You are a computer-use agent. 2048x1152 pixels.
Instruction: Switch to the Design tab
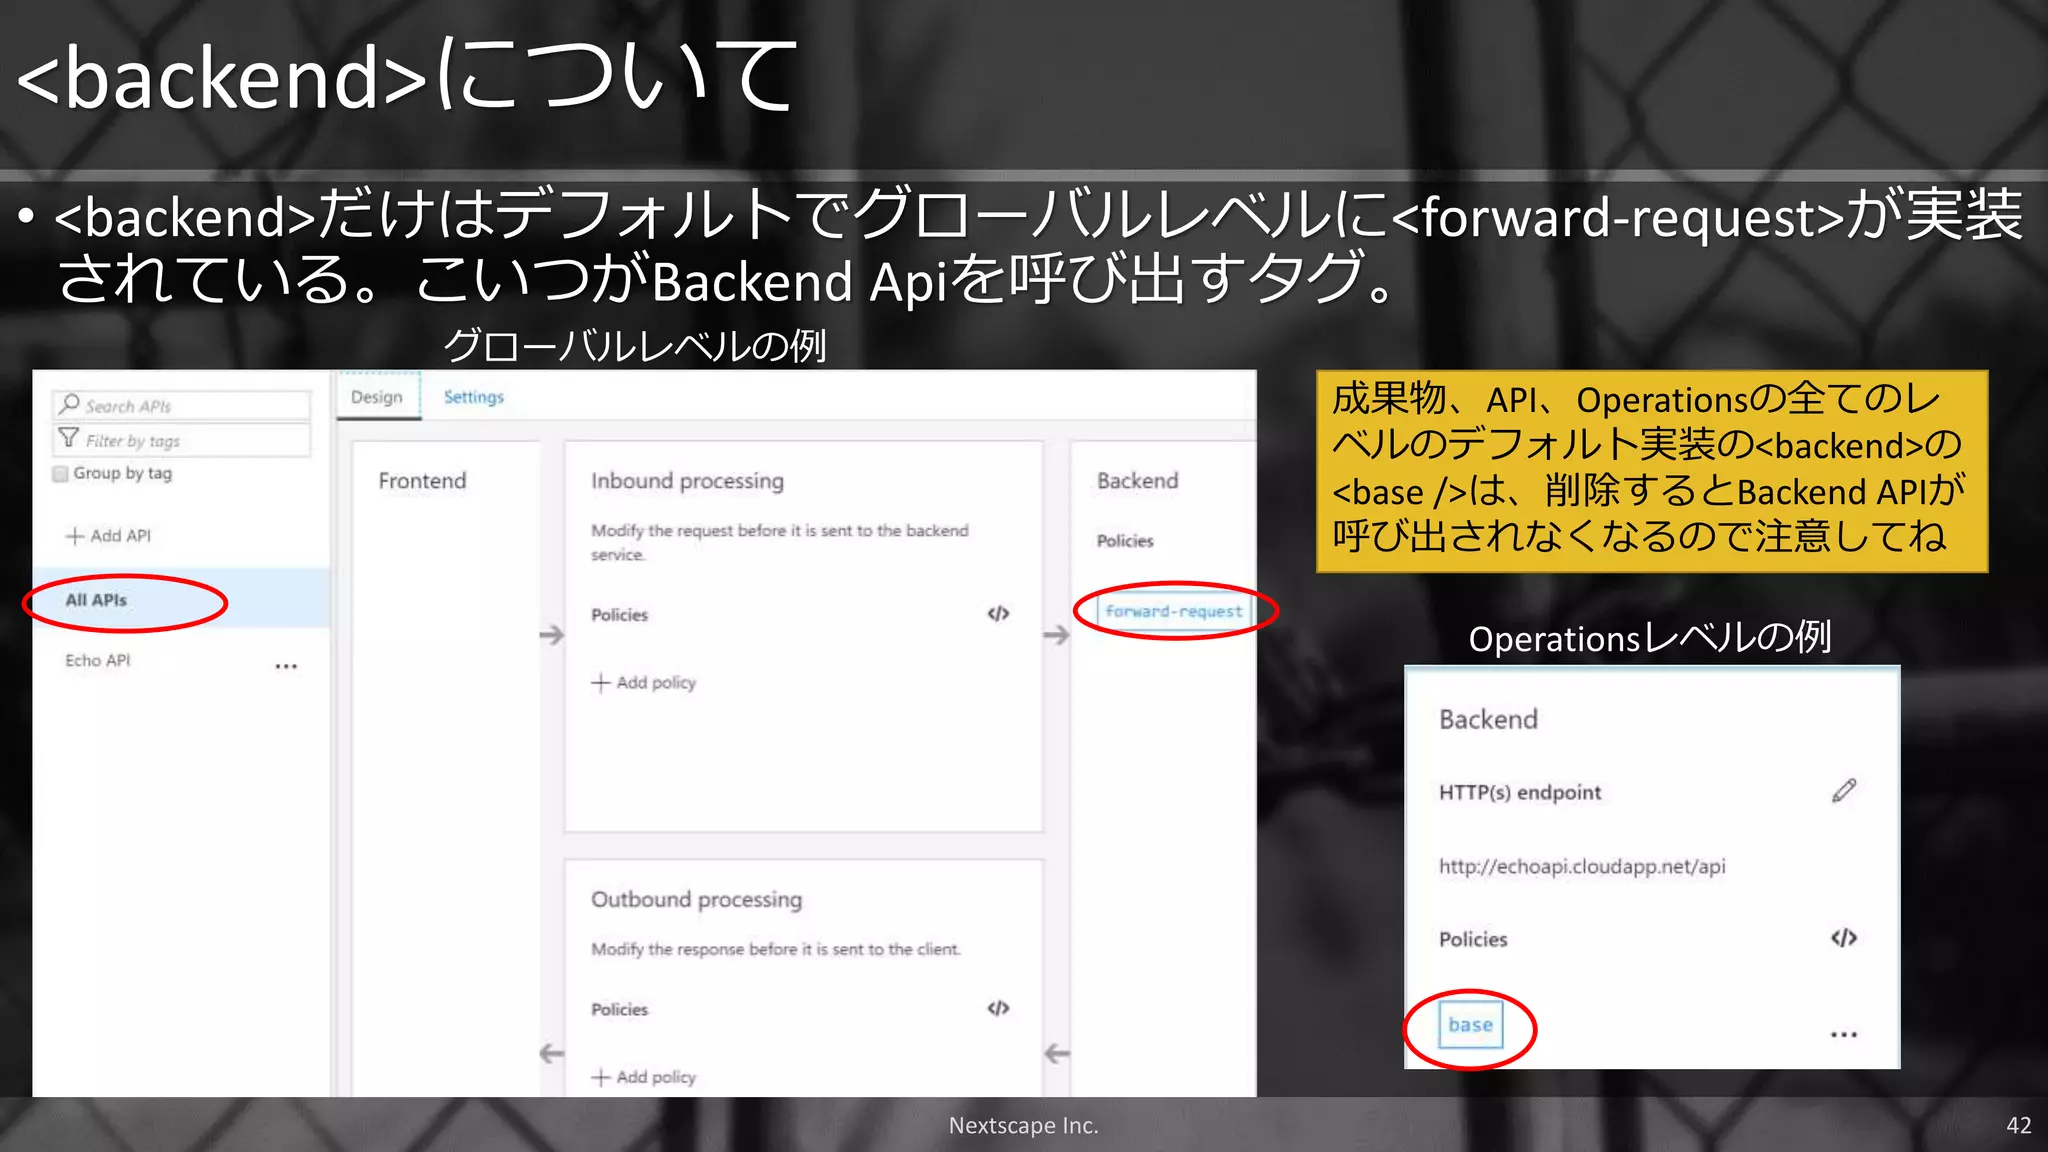377,397
